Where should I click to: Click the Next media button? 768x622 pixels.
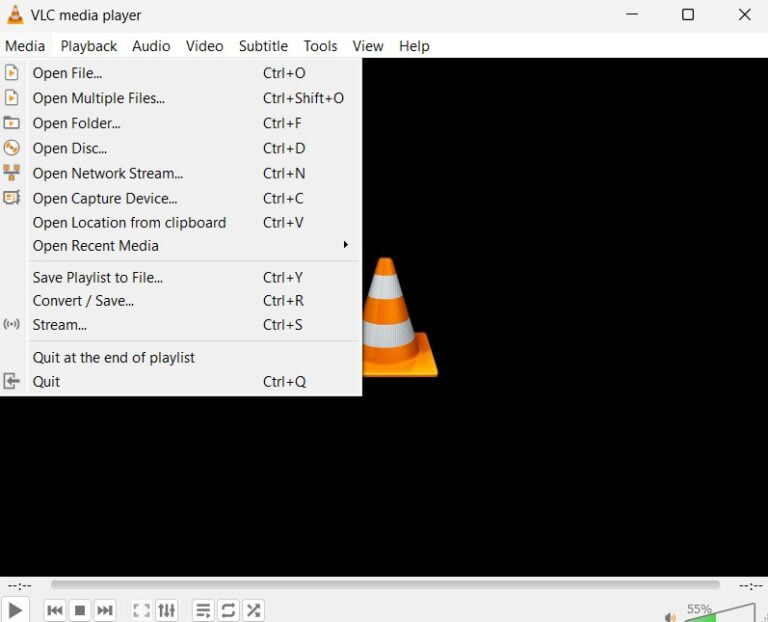pos(105,610)
